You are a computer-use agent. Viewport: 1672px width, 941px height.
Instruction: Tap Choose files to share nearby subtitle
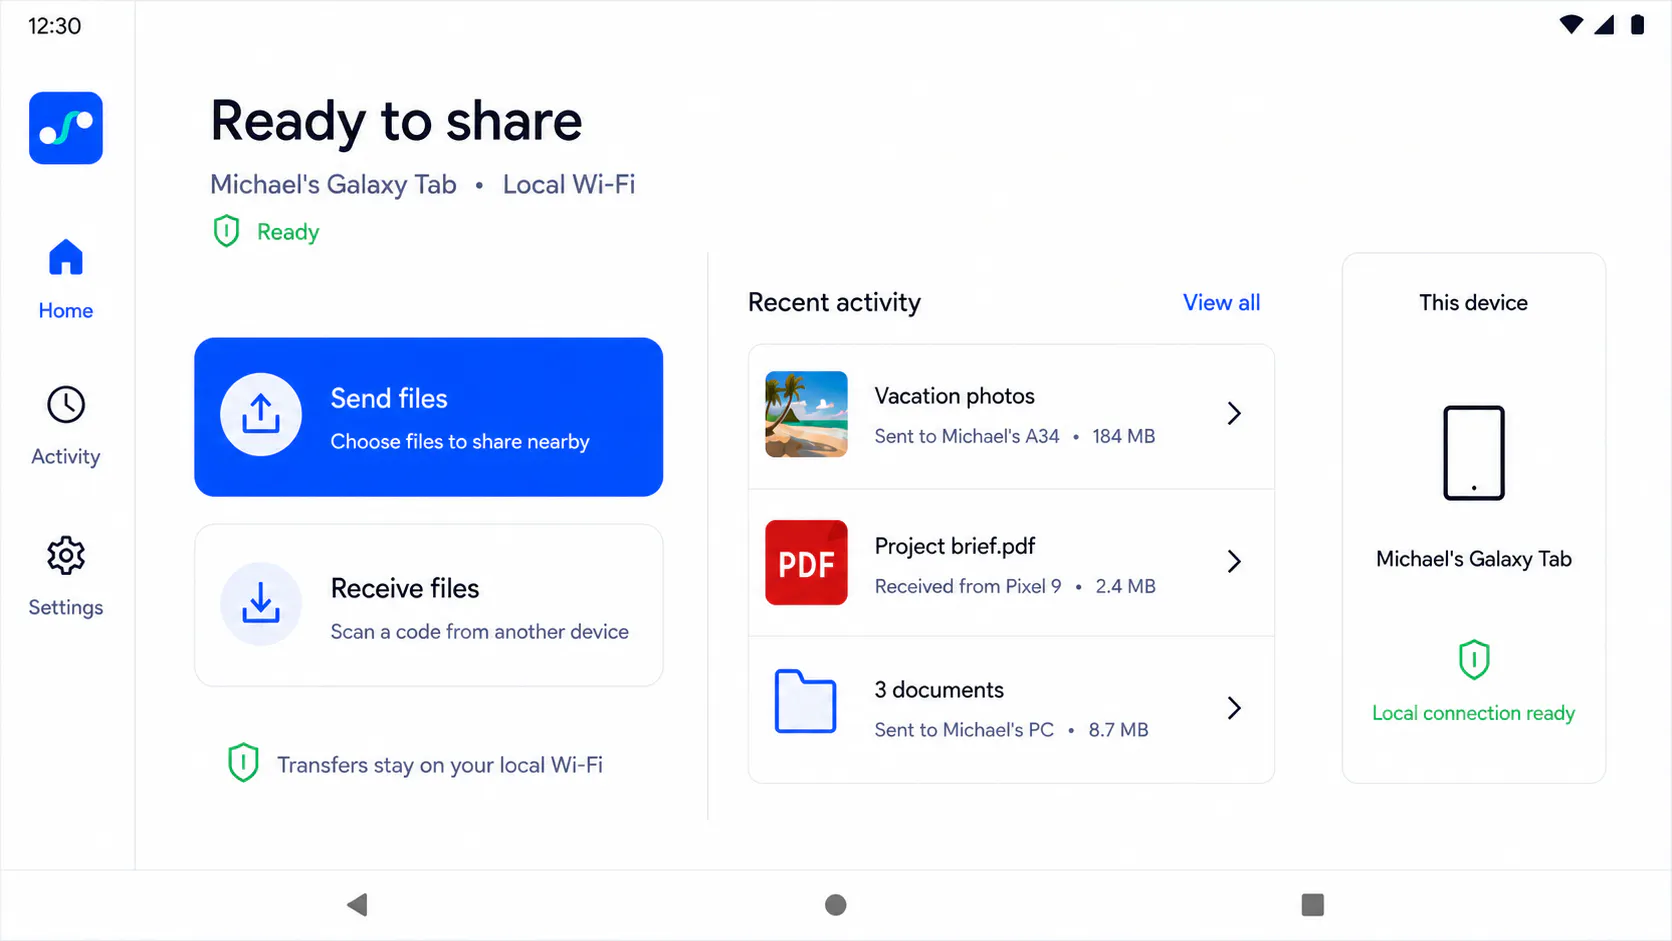coord(460,442)
